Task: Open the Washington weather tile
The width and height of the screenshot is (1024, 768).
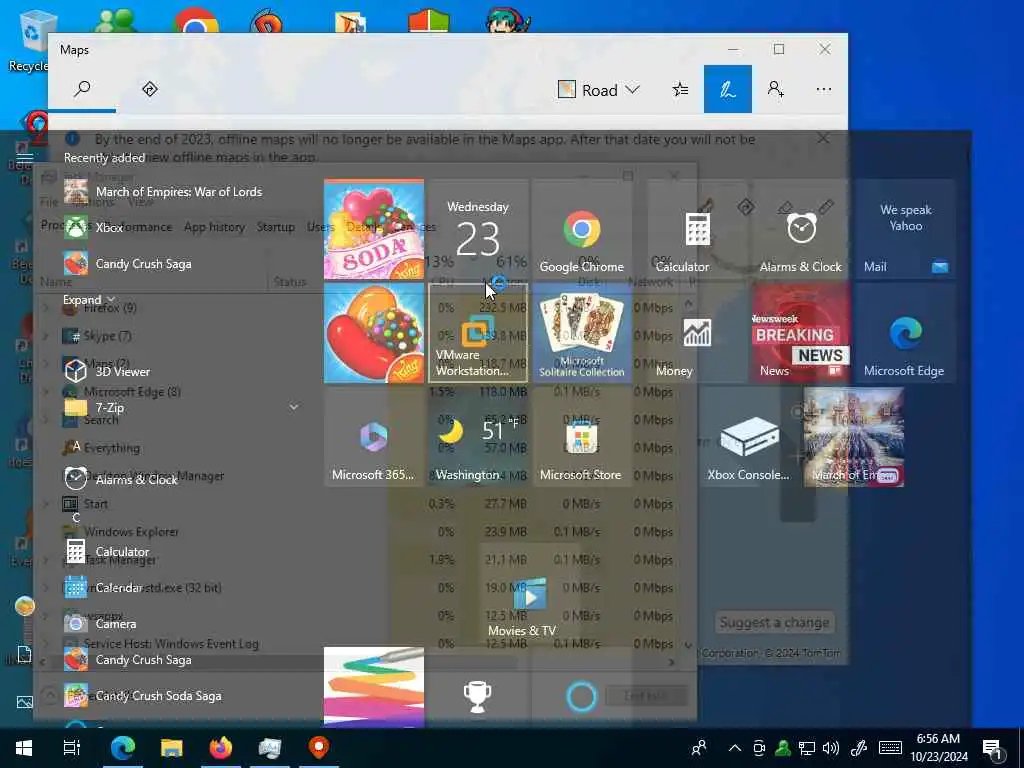Action: point(477,437)
